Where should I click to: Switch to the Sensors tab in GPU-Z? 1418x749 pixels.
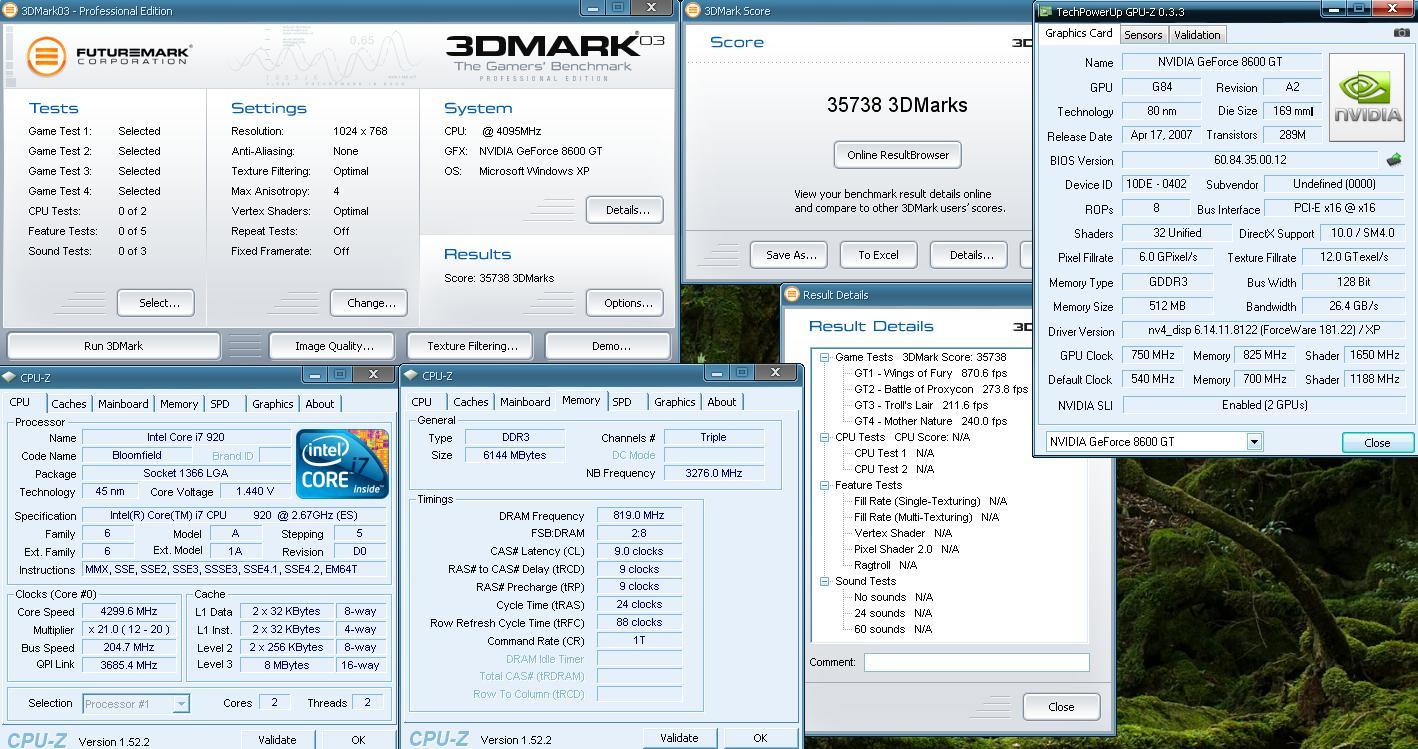tap(1143, 34)
